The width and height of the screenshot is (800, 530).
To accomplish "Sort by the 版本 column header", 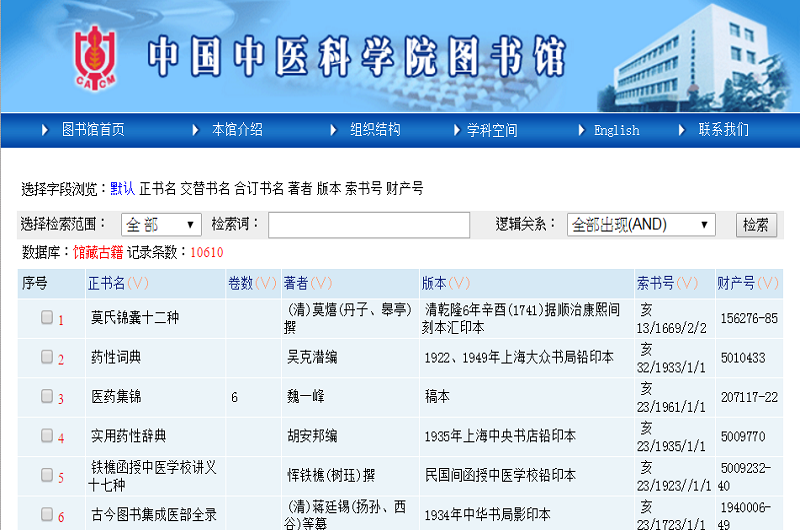I will tap(434, 283).
